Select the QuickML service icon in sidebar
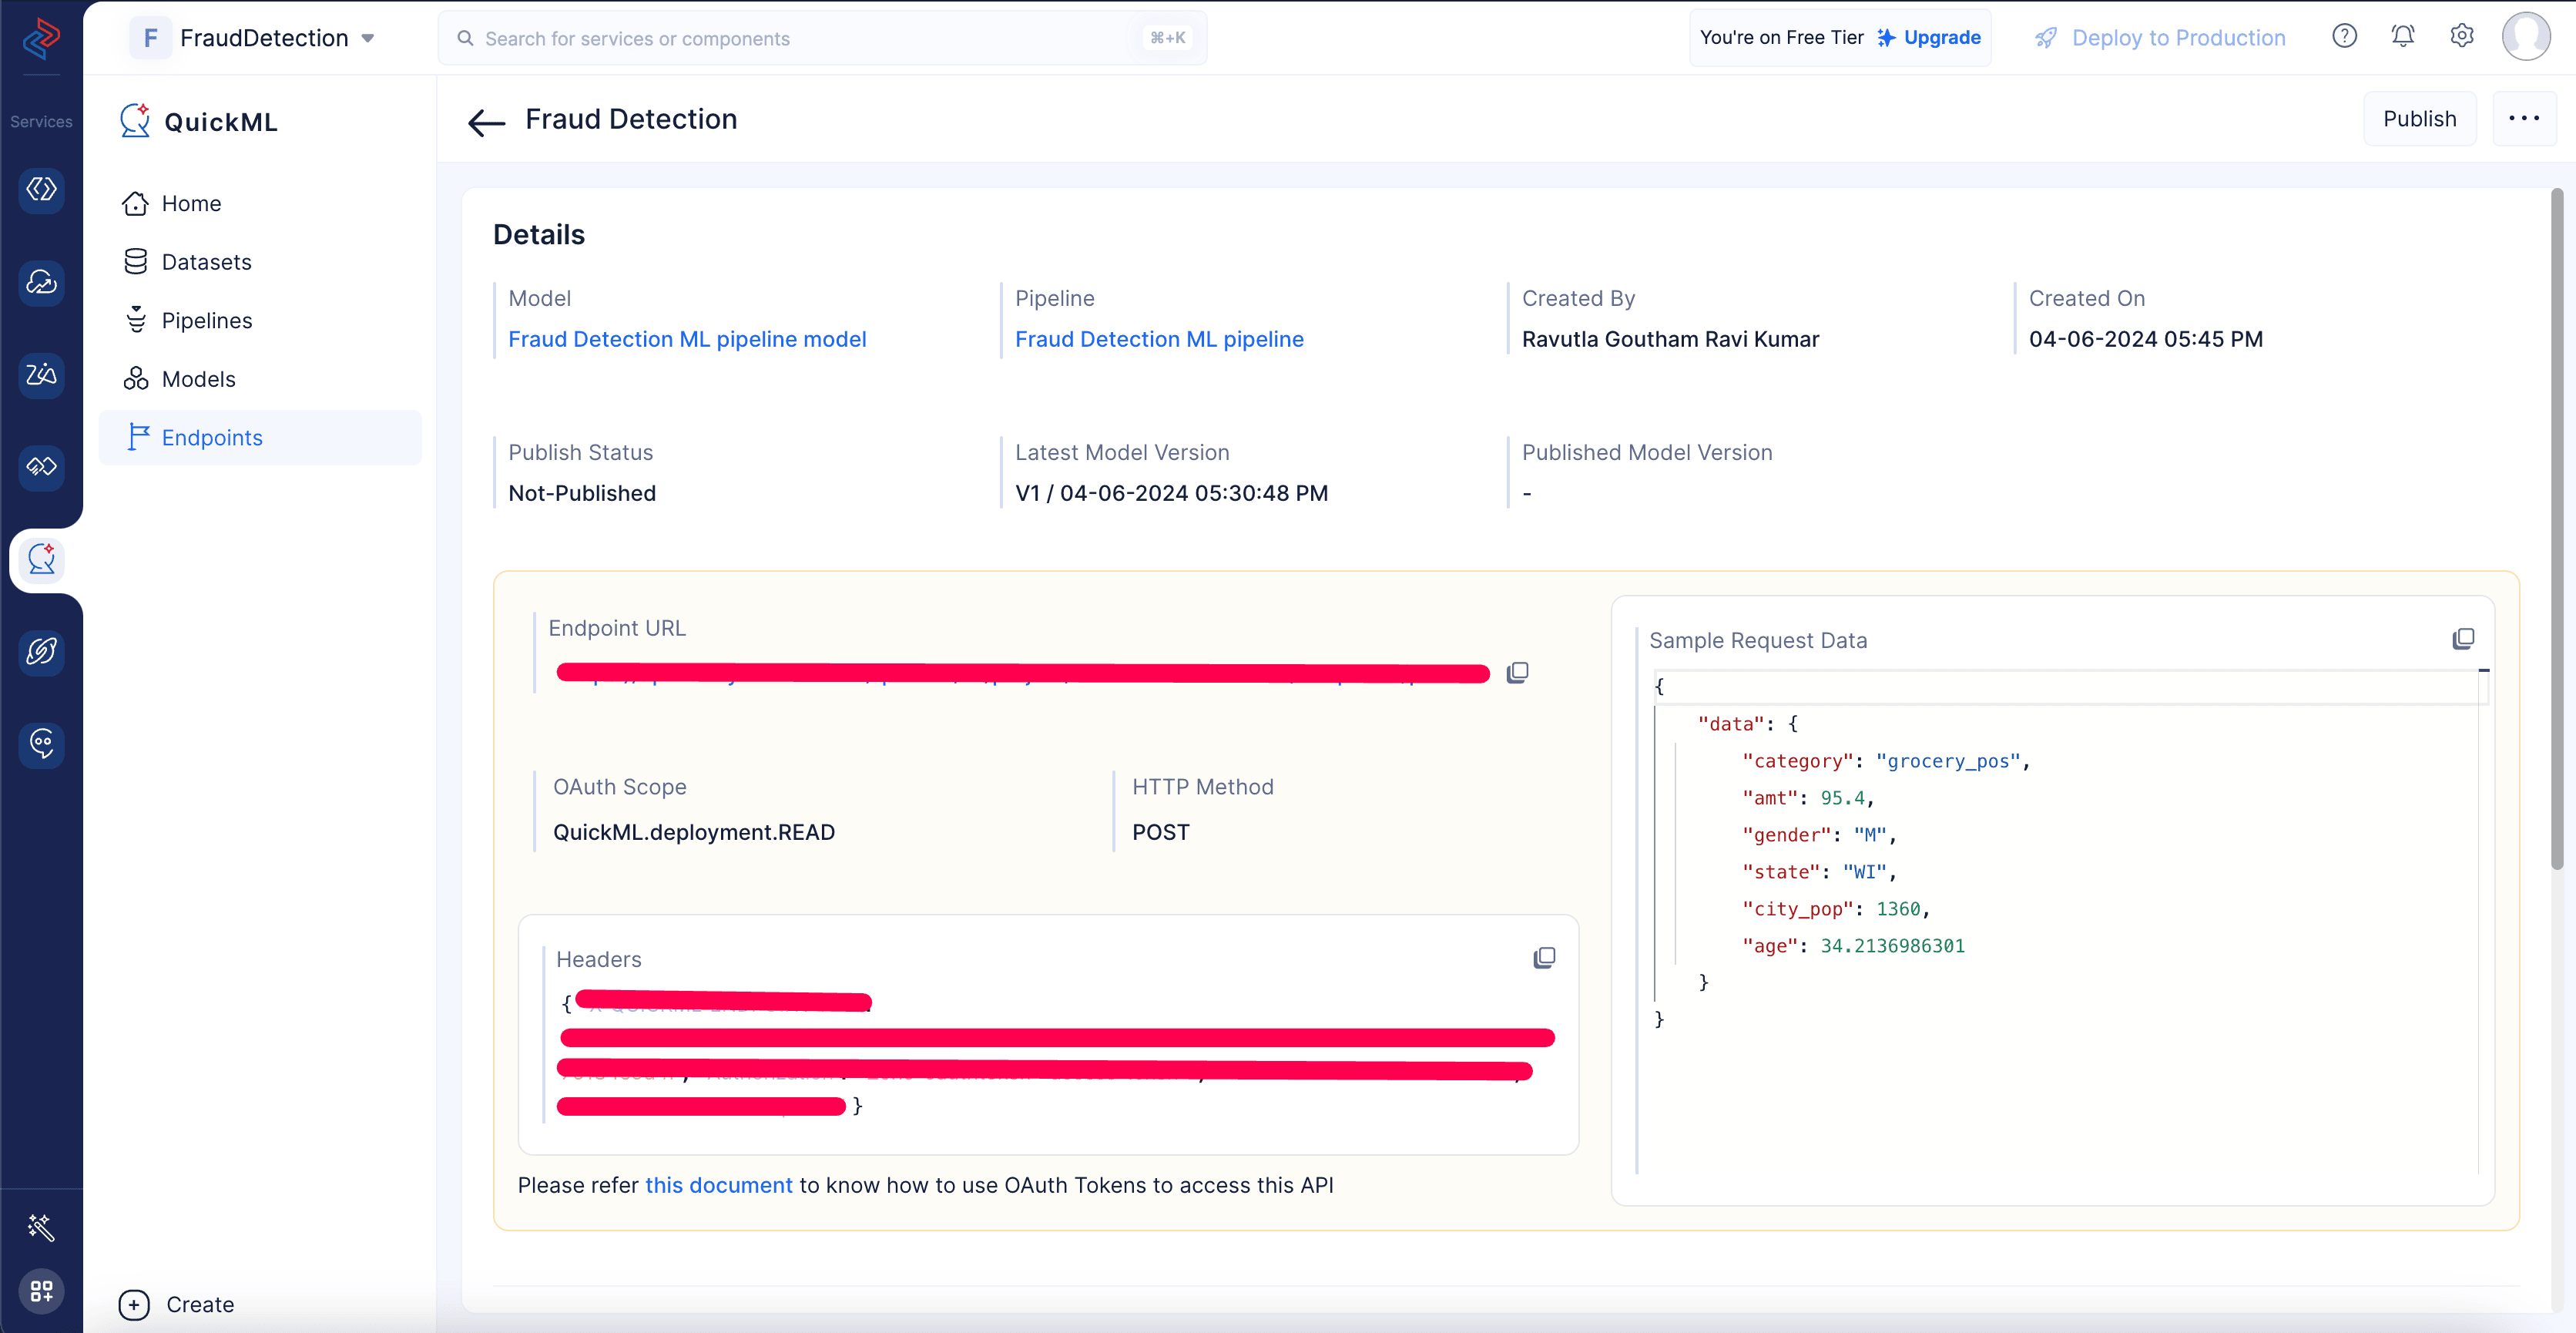The image size is (2576, 1333). [x=41, y=560]
